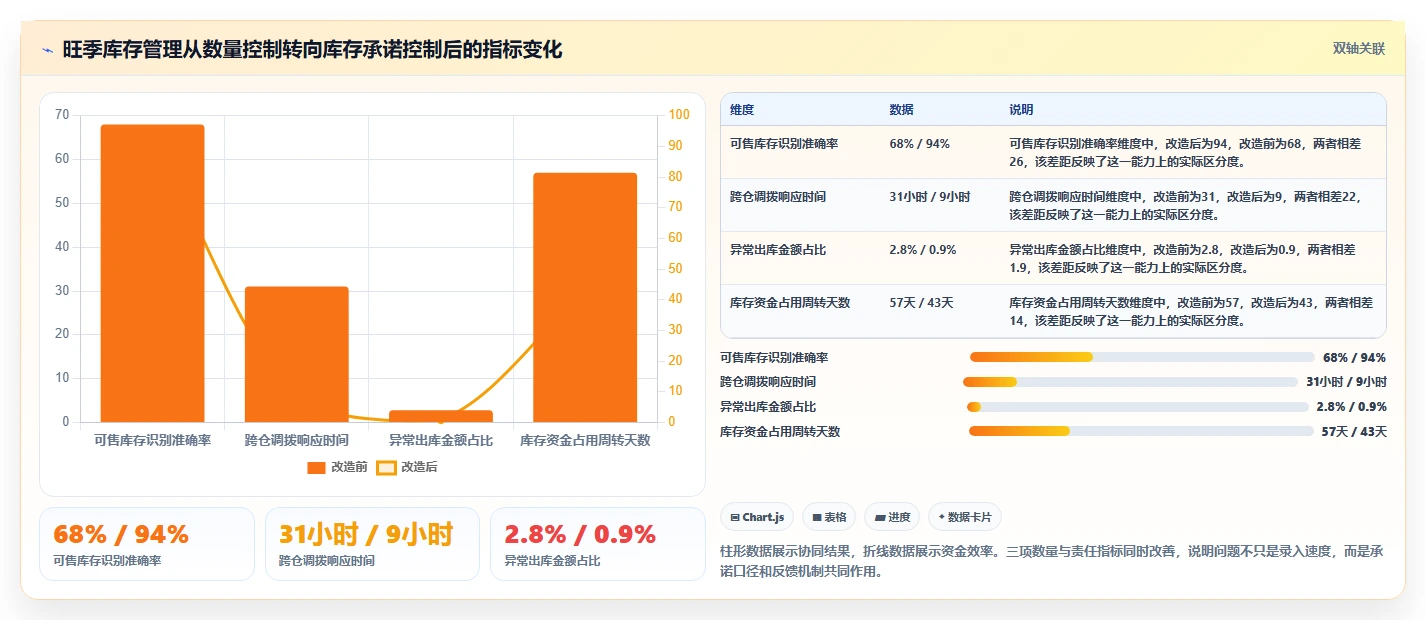The width and height of the screenshot is (1426, 620).
Task: Click the 可售库存识别准确率 progress bar
Action: 1142,357
